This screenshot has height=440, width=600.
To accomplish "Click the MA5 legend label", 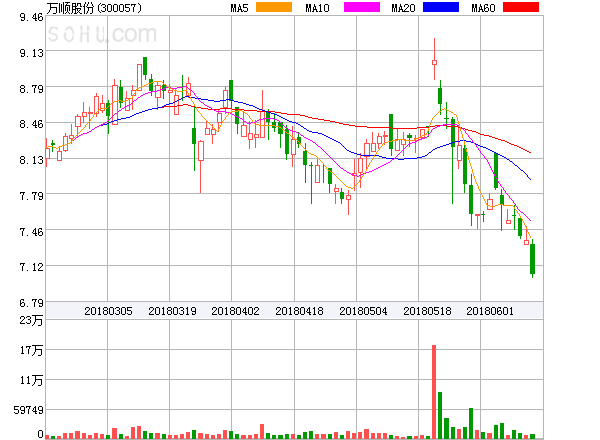I will 239,8.
